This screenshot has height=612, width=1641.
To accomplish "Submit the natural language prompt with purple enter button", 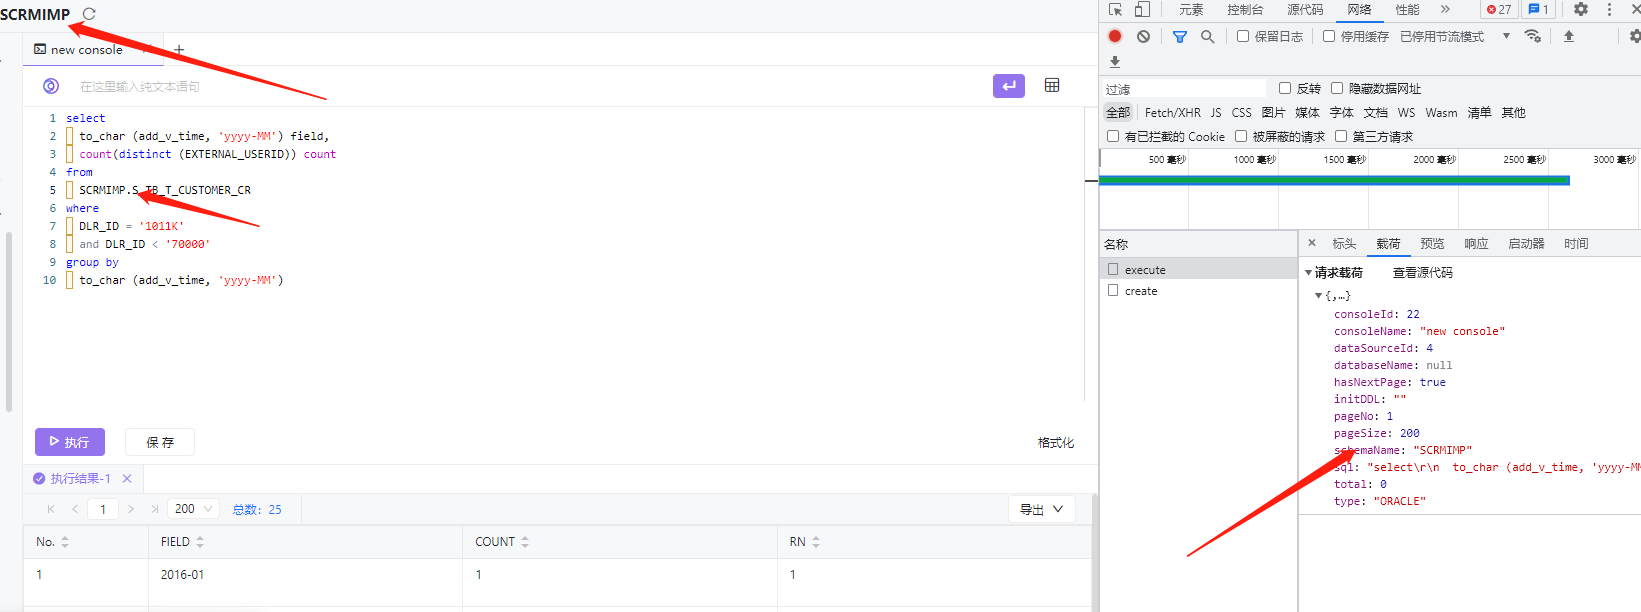I will pos(1009,86).
